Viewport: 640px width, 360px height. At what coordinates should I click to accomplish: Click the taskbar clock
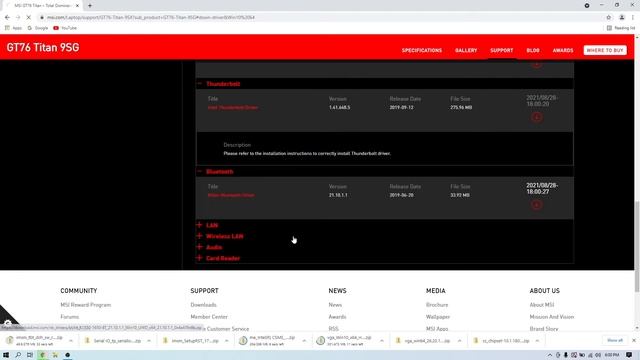click(x=612, y=355)
